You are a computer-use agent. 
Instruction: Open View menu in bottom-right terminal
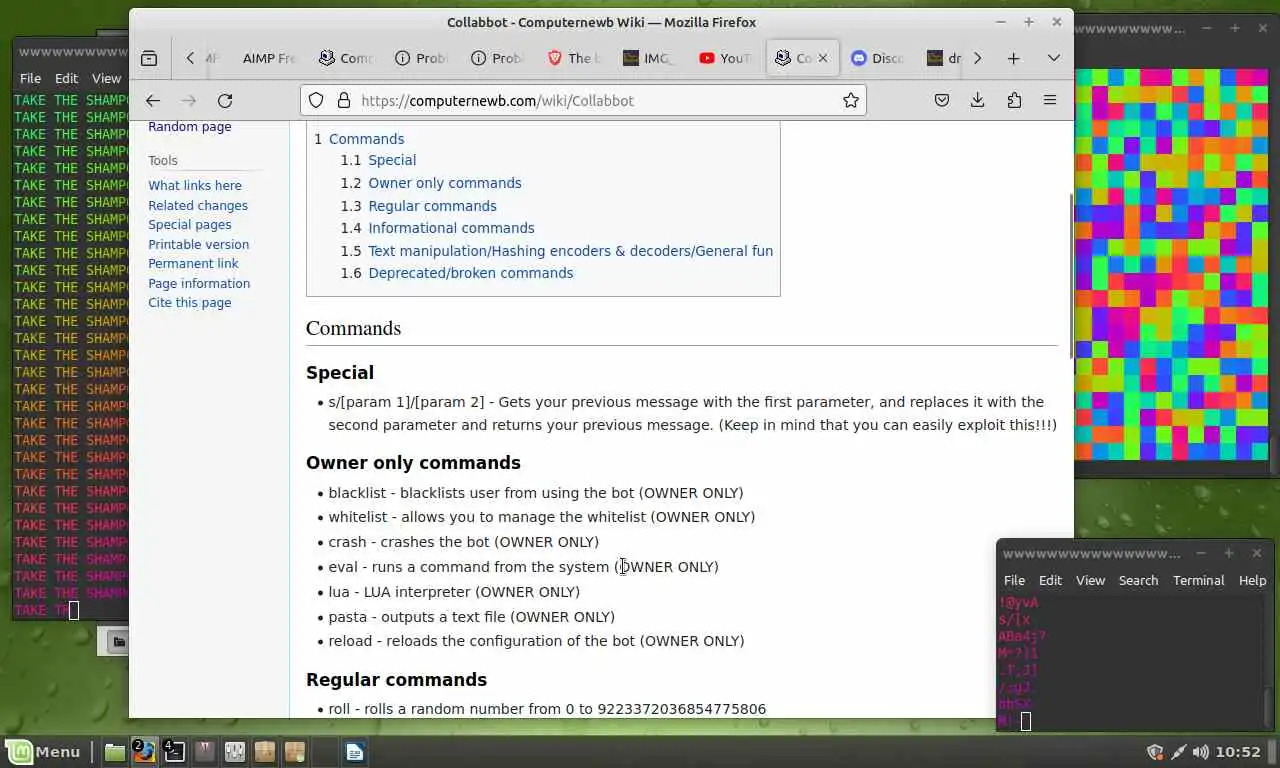coord(1090,580)
